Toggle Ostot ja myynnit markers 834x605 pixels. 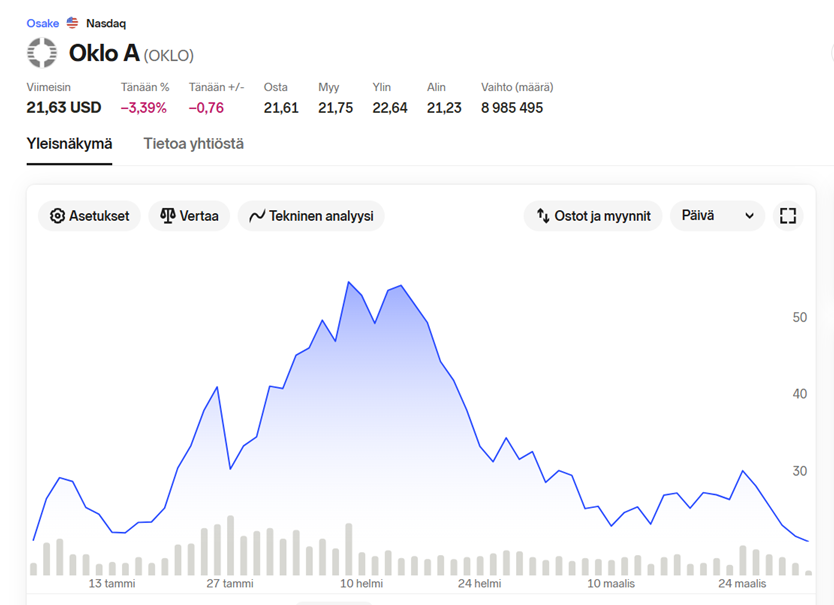[x=593, y=216]
